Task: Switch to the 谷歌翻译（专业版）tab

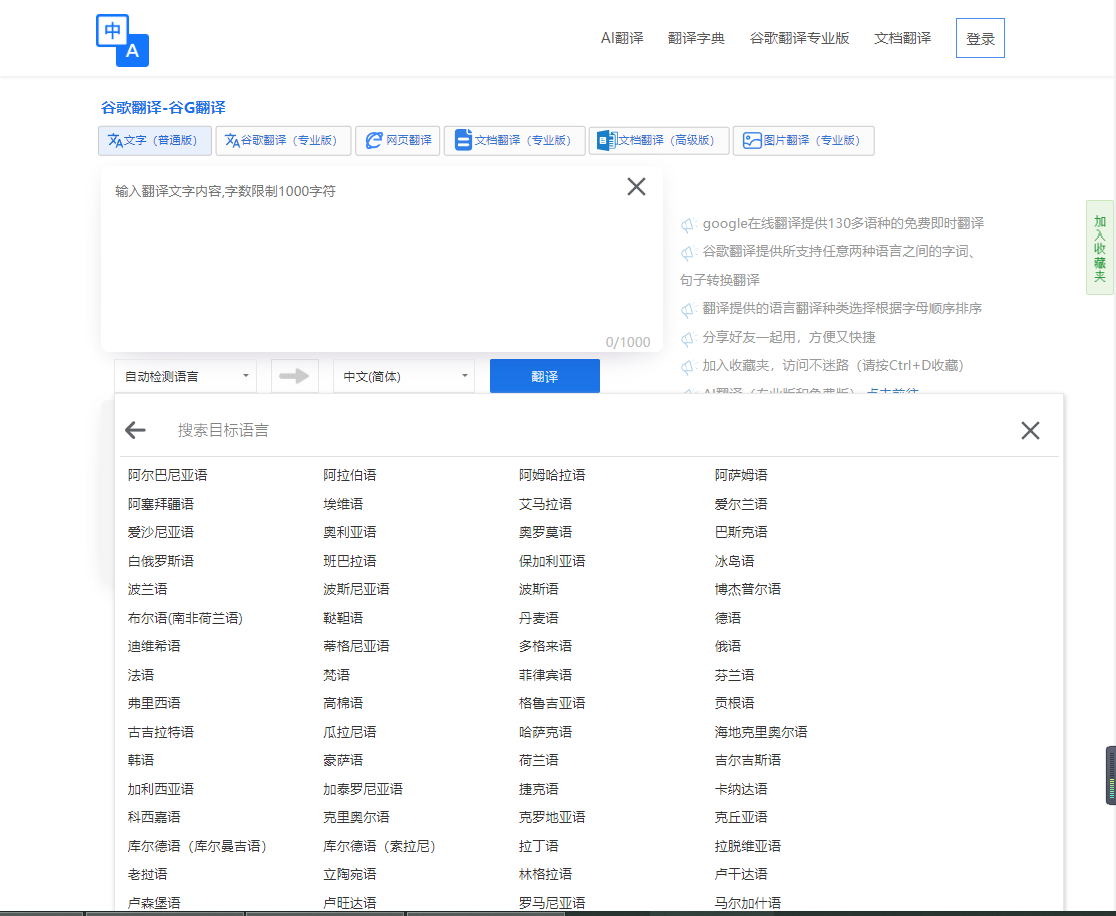Action: (283, 140)
